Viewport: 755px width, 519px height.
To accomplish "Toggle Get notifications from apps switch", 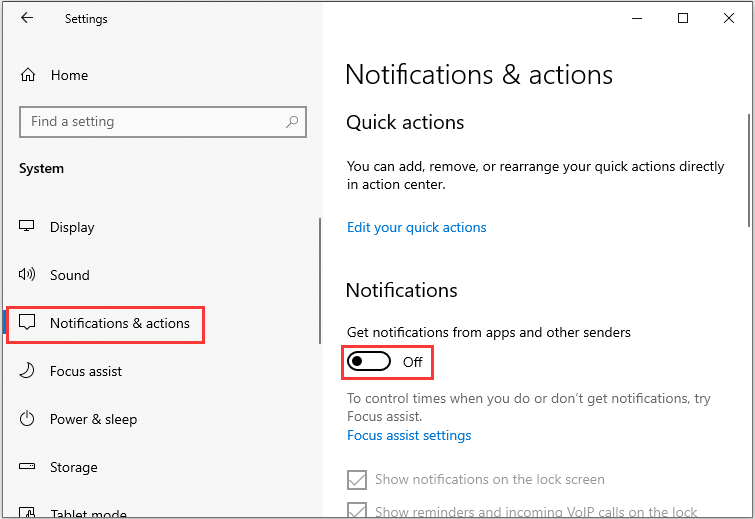I will point(369,362).
